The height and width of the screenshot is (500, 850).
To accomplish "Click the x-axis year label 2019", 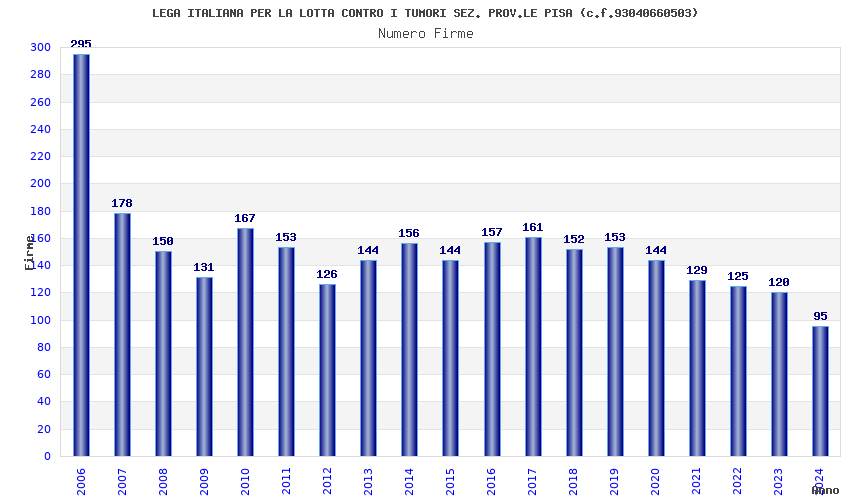I will point(615,482).
